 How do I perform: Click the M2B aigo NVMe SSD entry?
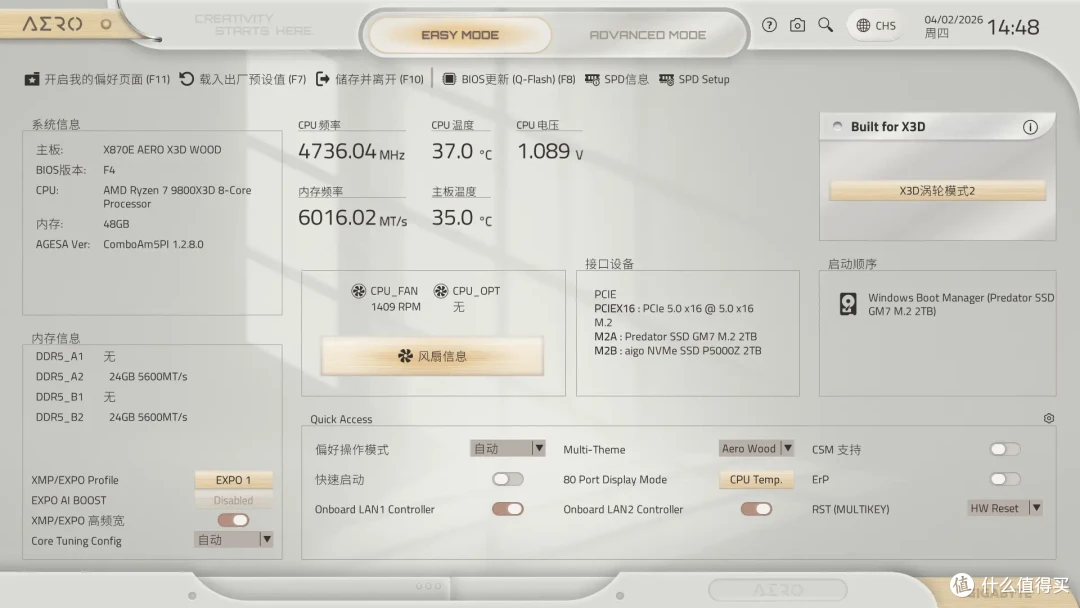(678, 350)
